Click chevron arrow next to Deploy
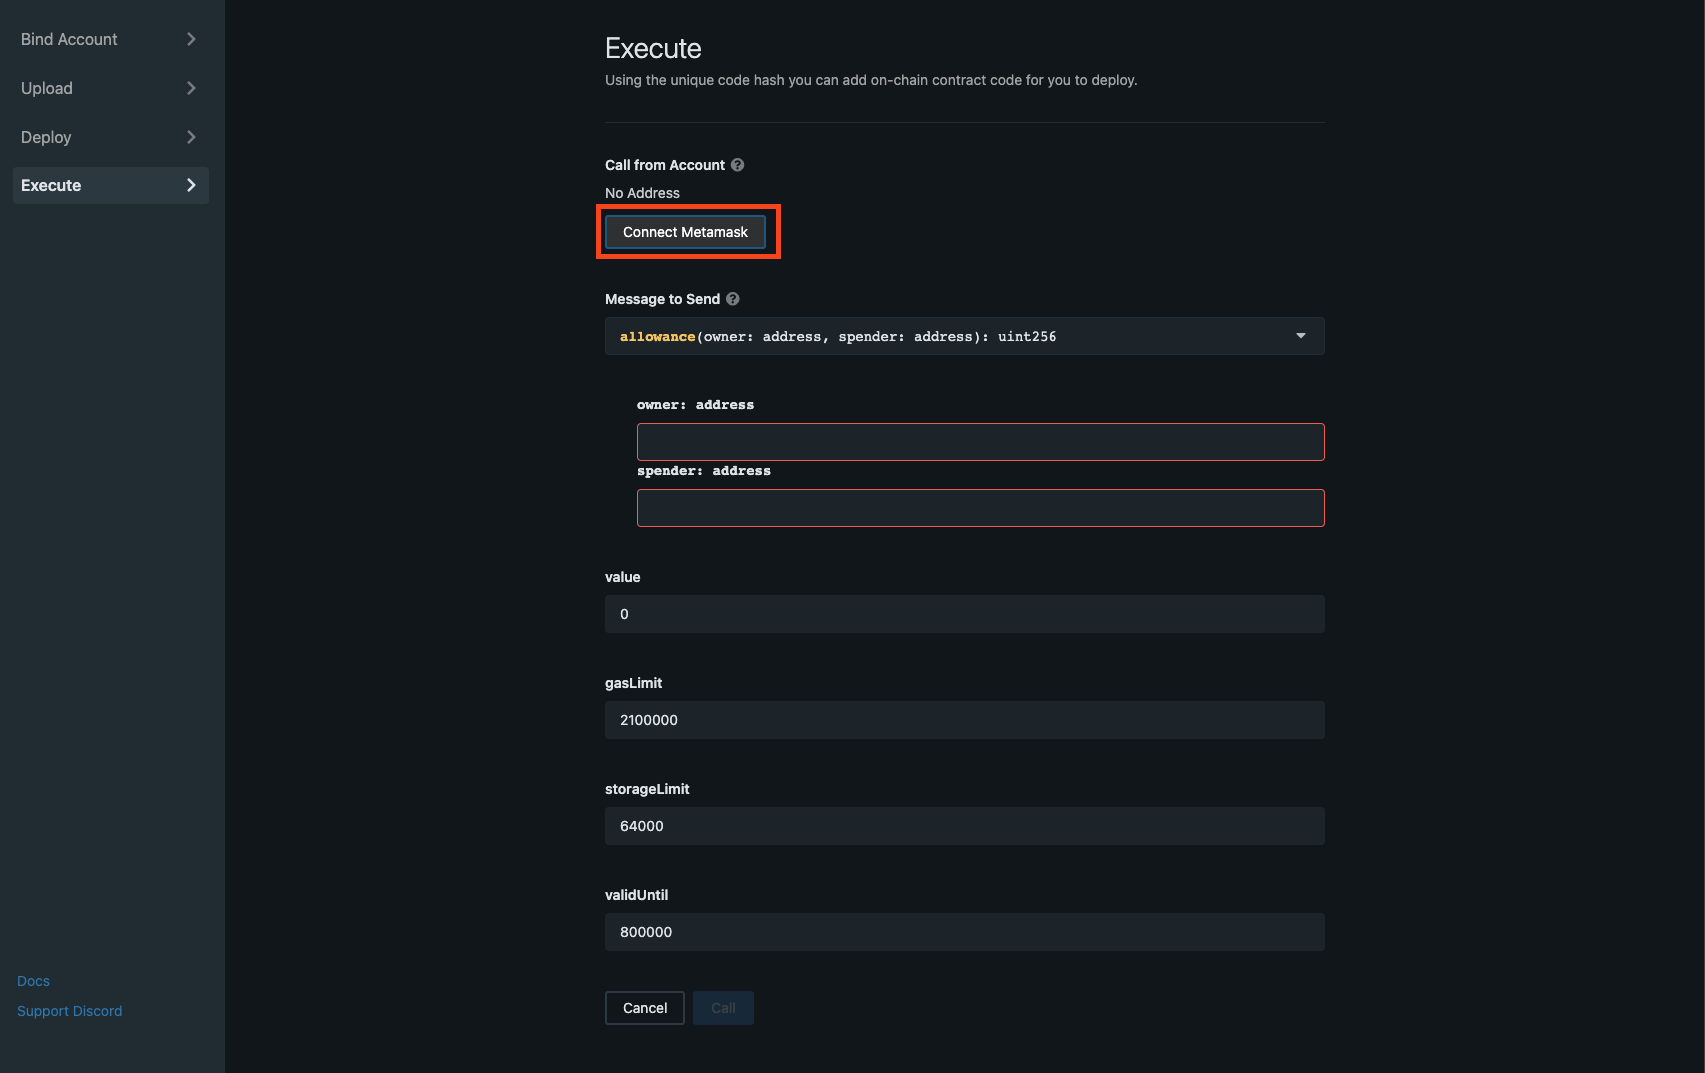Image resolution: width=1705 pixels, height=1073 pixels. click(x=191, y=137)
